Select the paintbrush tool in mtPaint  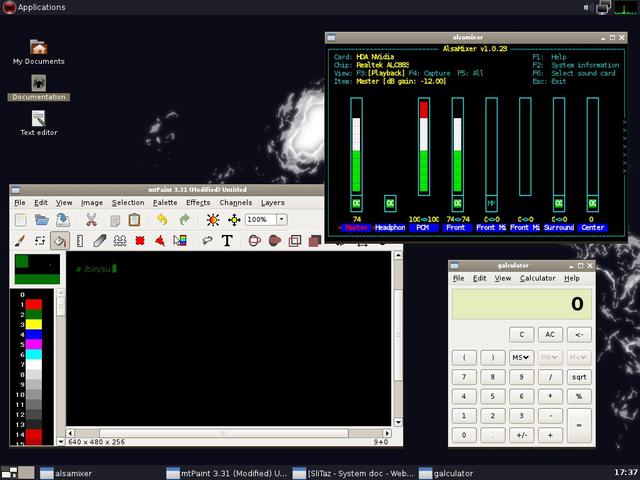point(20,241)
